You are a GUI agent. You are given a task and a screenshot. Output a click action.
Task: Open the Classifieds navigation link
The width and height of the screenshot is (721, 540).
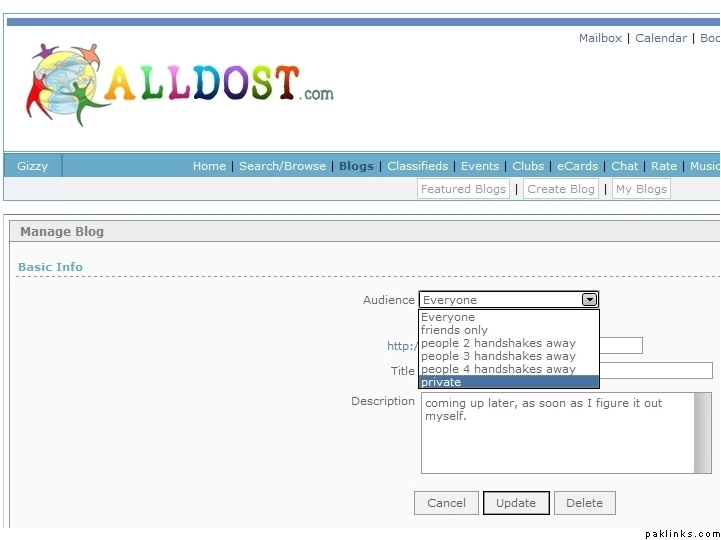click(x=417, y=166)
